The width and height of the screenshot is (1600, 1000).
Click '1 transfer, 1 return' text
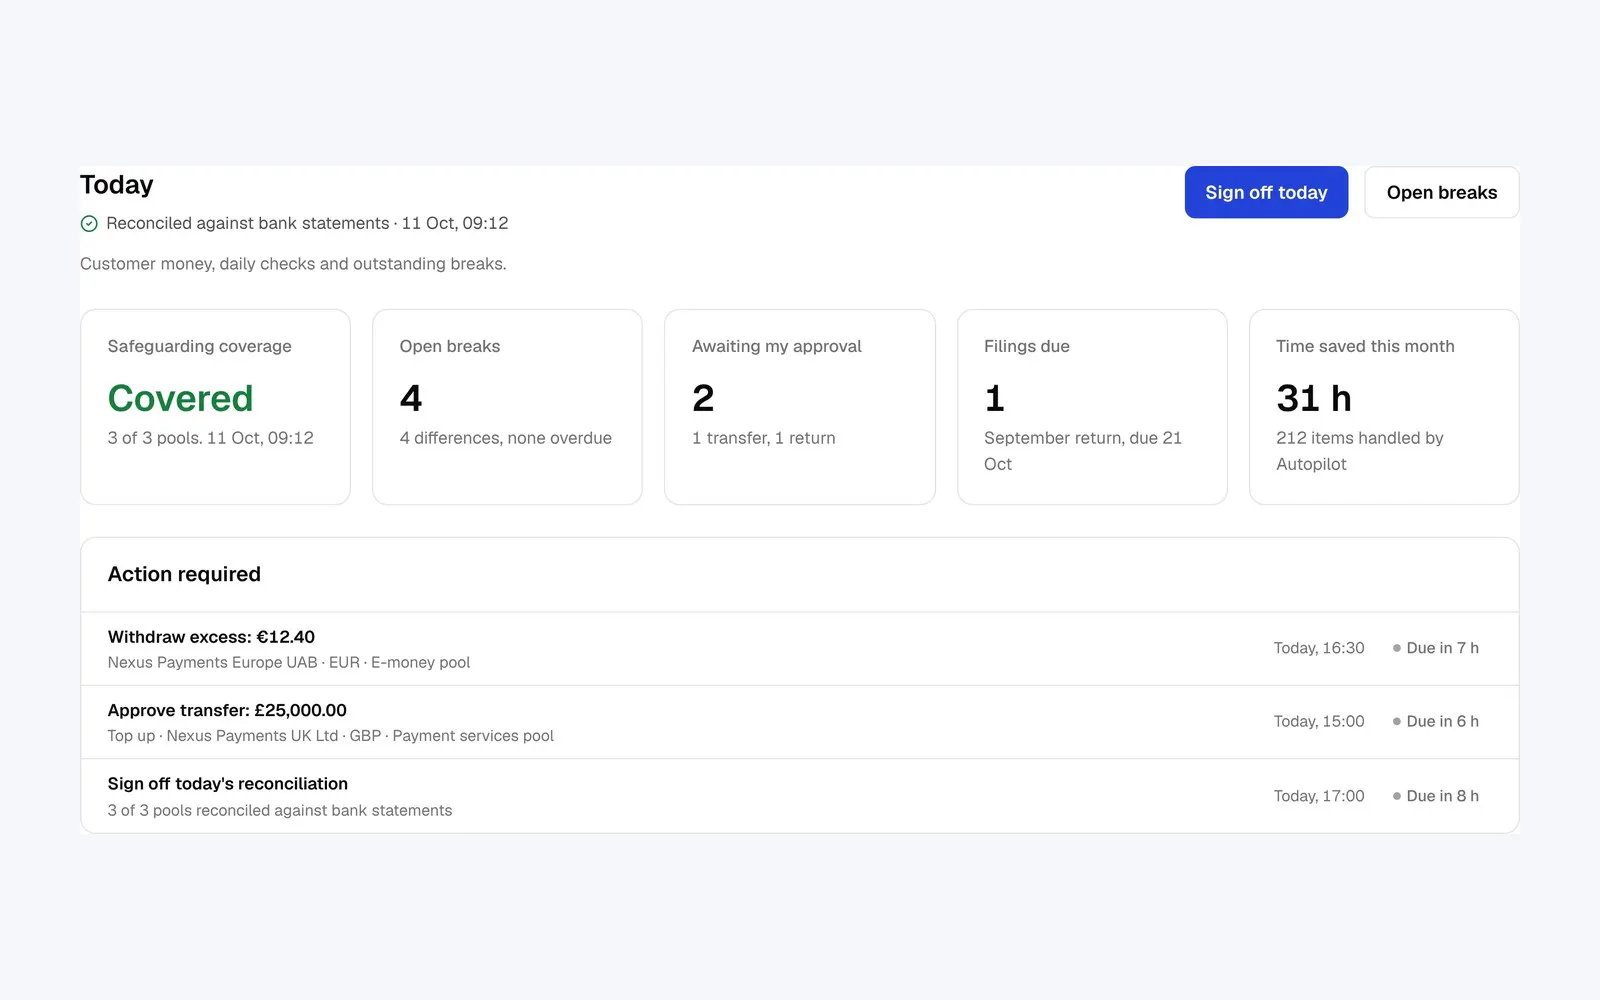tap(764, 438)
